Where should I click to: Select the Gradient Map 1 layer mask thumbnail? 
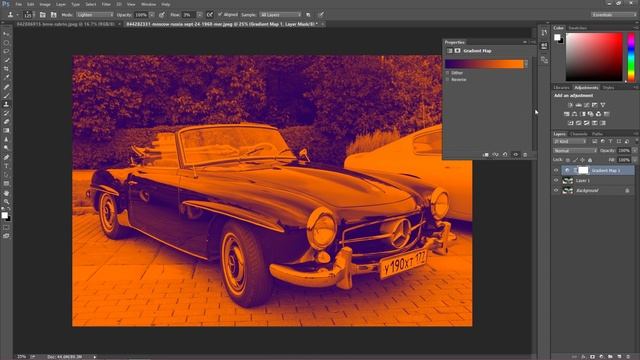(584, 170)
